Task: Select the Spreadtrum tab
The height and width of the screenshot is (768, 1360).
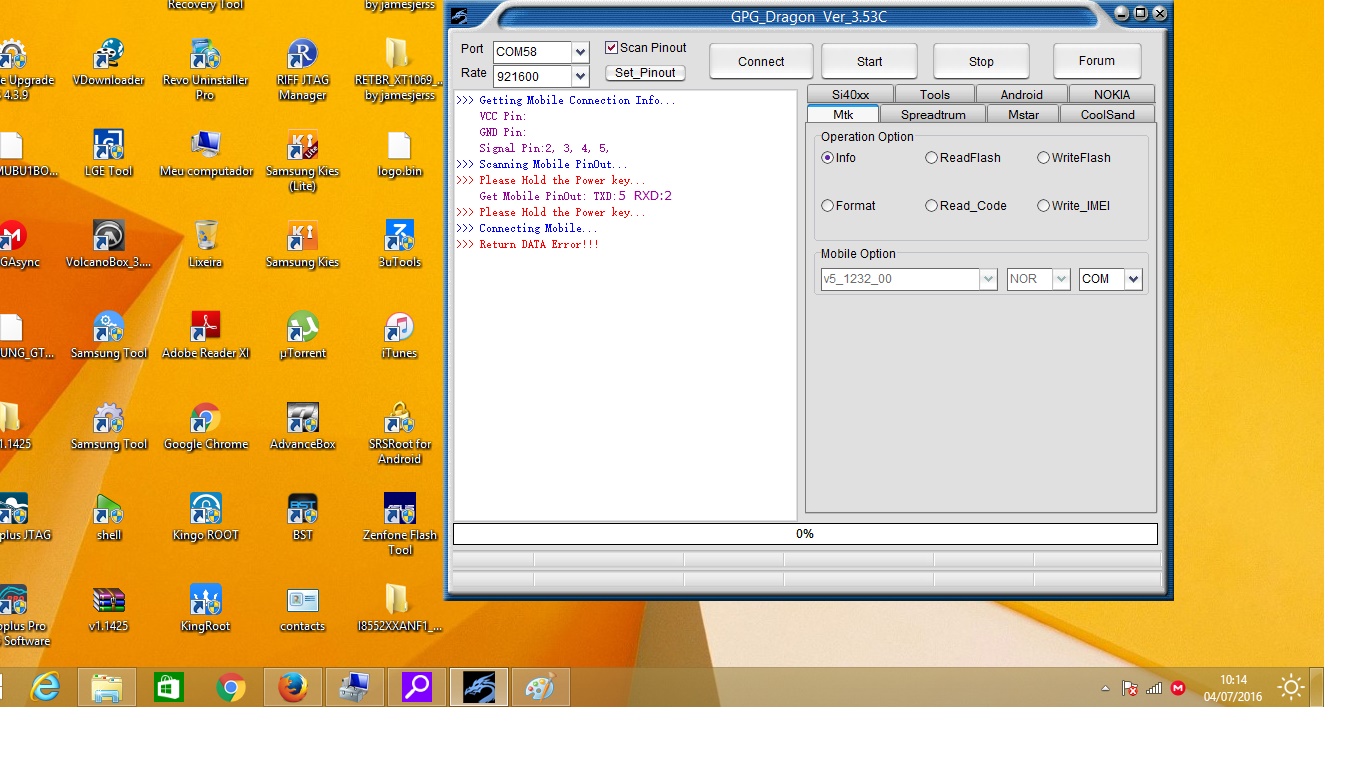Action: coord(933,114)
